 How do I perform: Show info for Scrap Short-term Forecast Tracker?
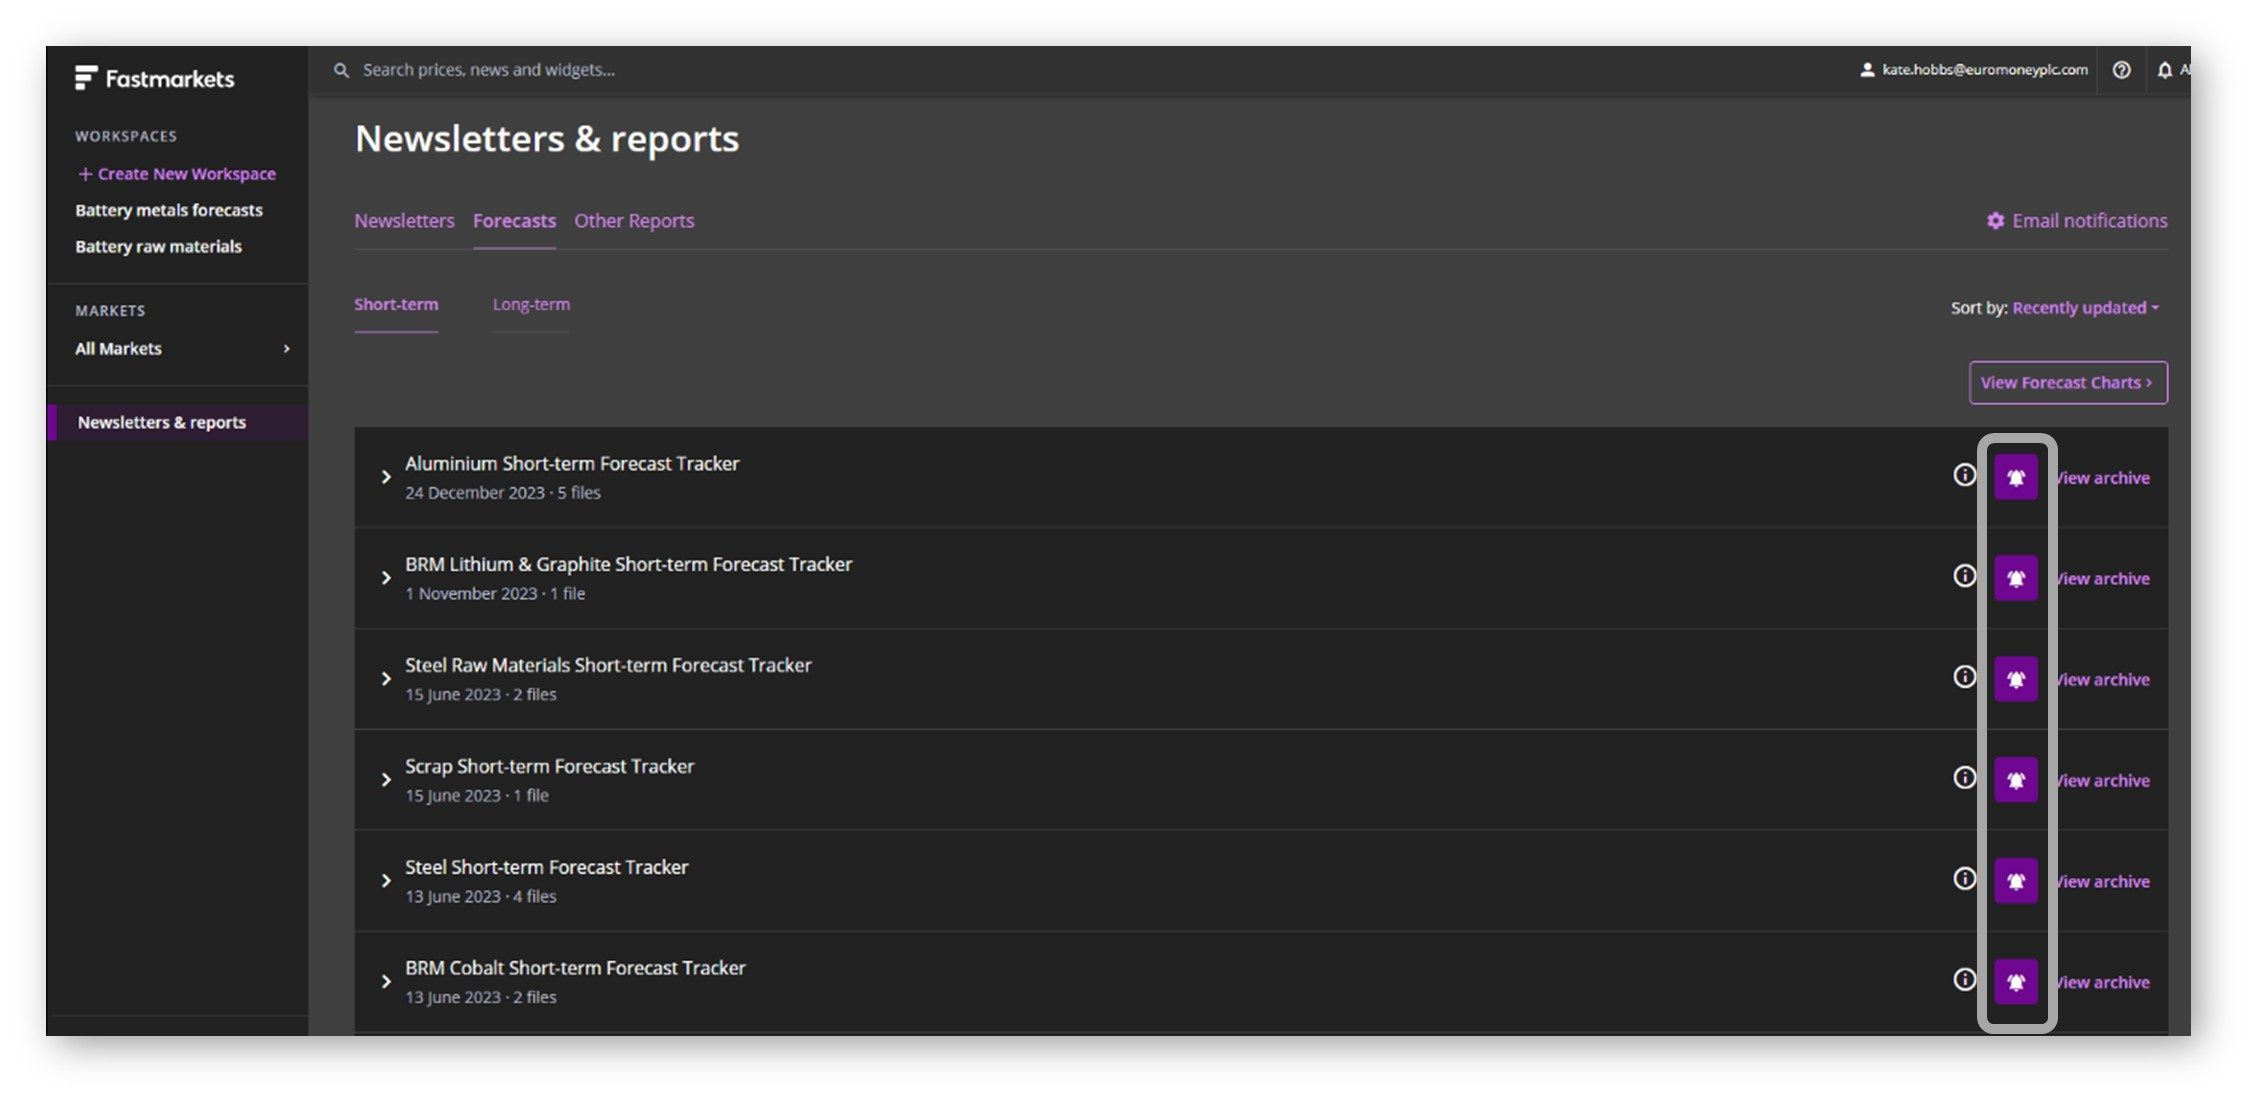(1964, 778)
